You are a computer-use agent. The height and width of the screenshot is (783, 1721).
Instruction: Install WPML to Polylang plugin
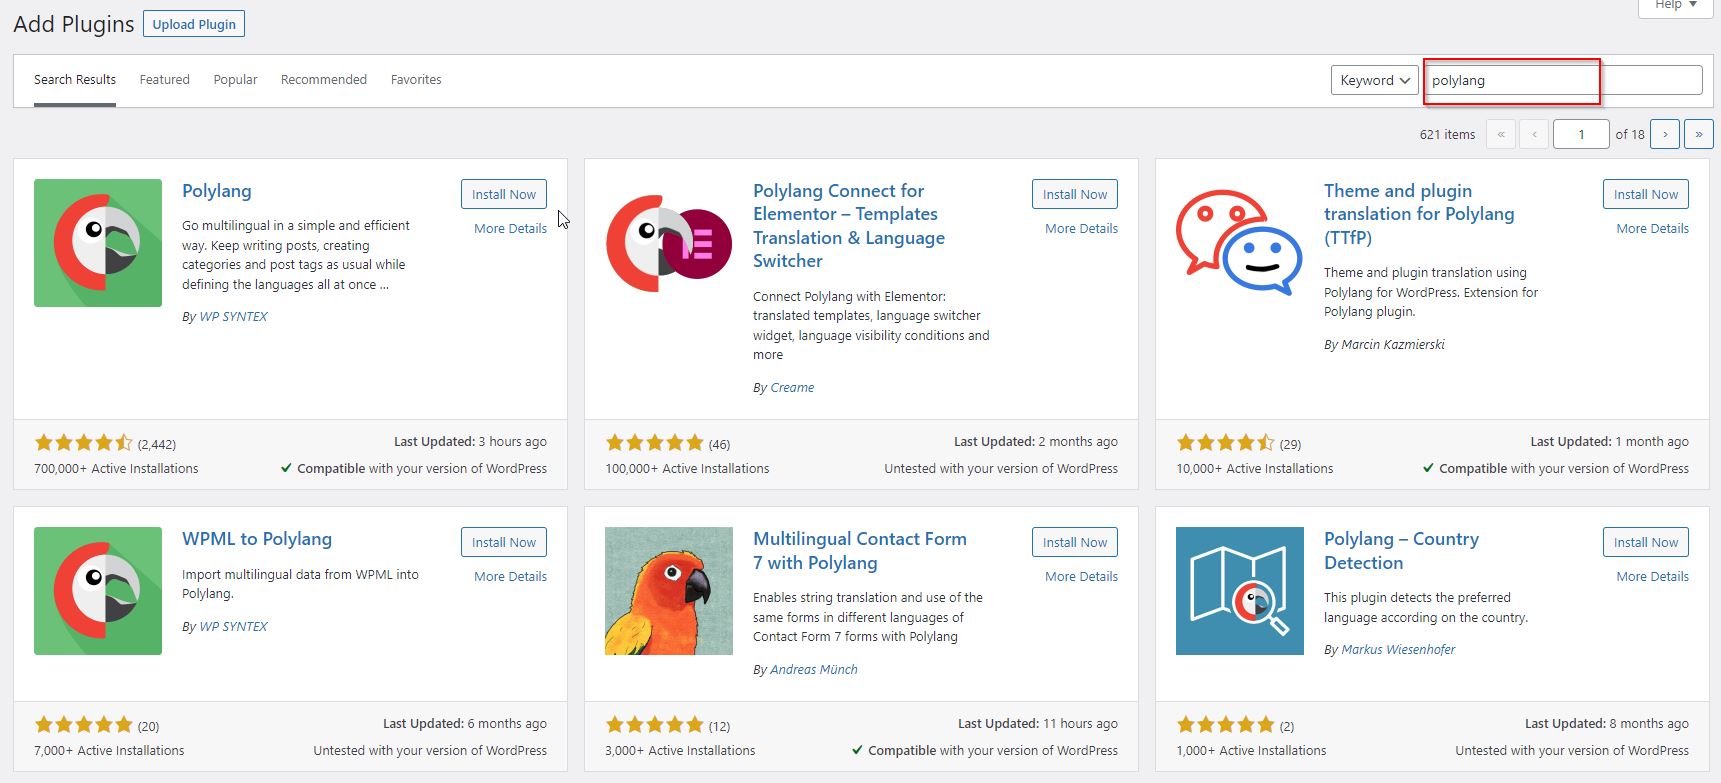point(504,542)
